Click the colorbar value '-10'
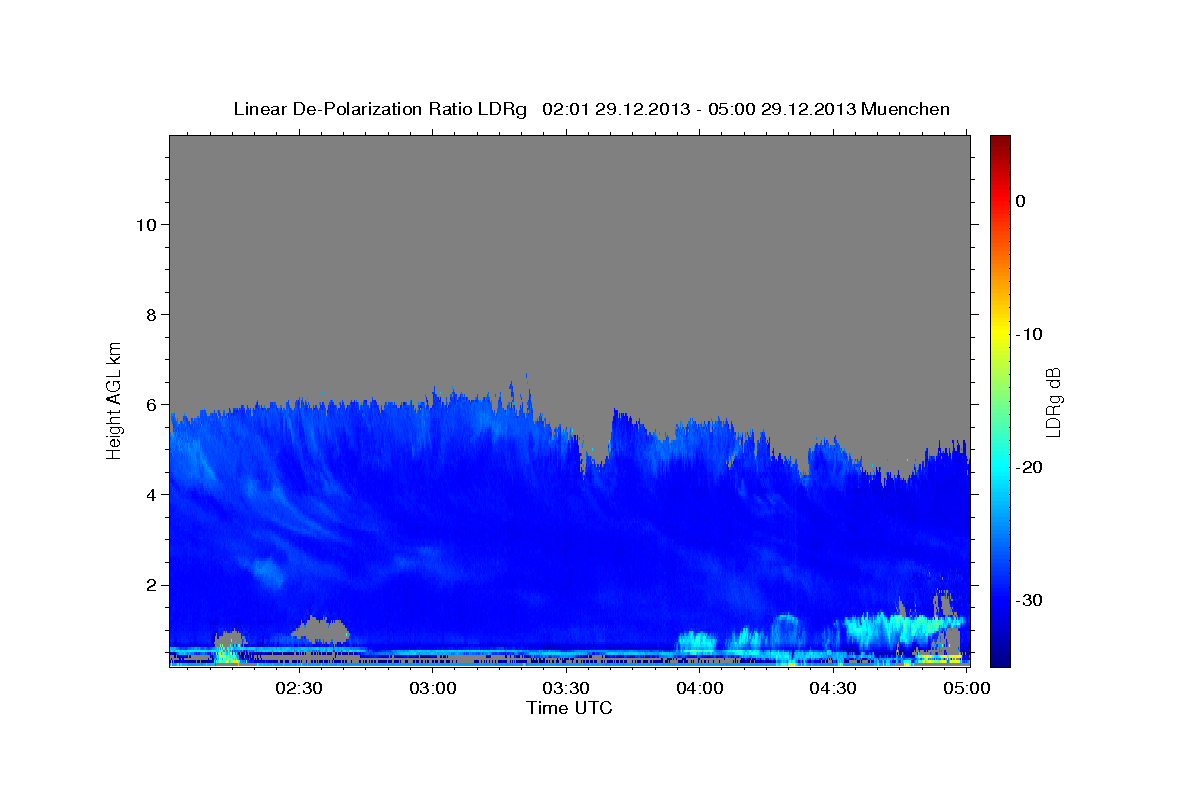1200x800 pixels. pyautogui.click(x=1030, y=334)
